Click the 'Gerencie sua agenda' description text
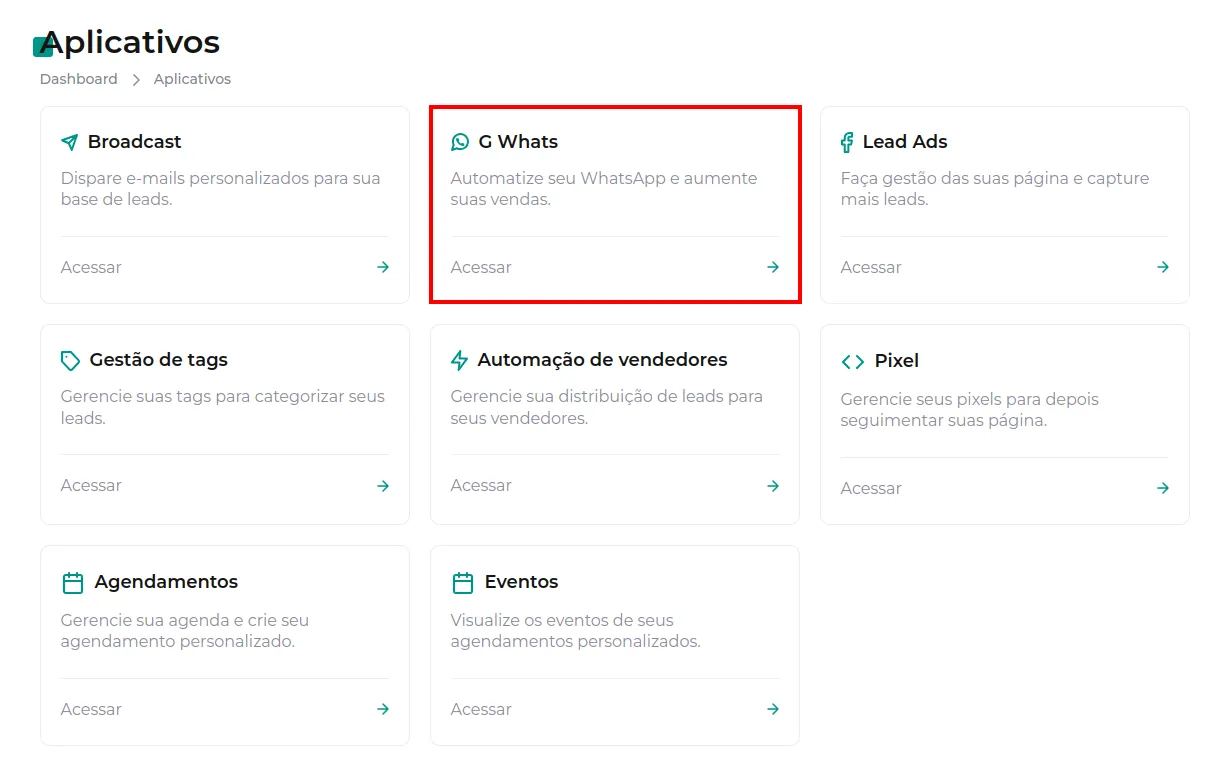 pyautogui.click(x=185, y=631)
